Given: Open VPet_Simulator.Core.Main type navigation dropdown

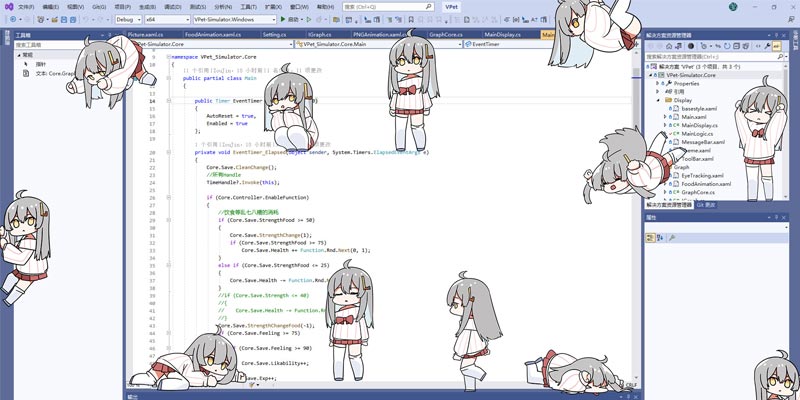Looking at the screenshot, I should click(379, 44).
